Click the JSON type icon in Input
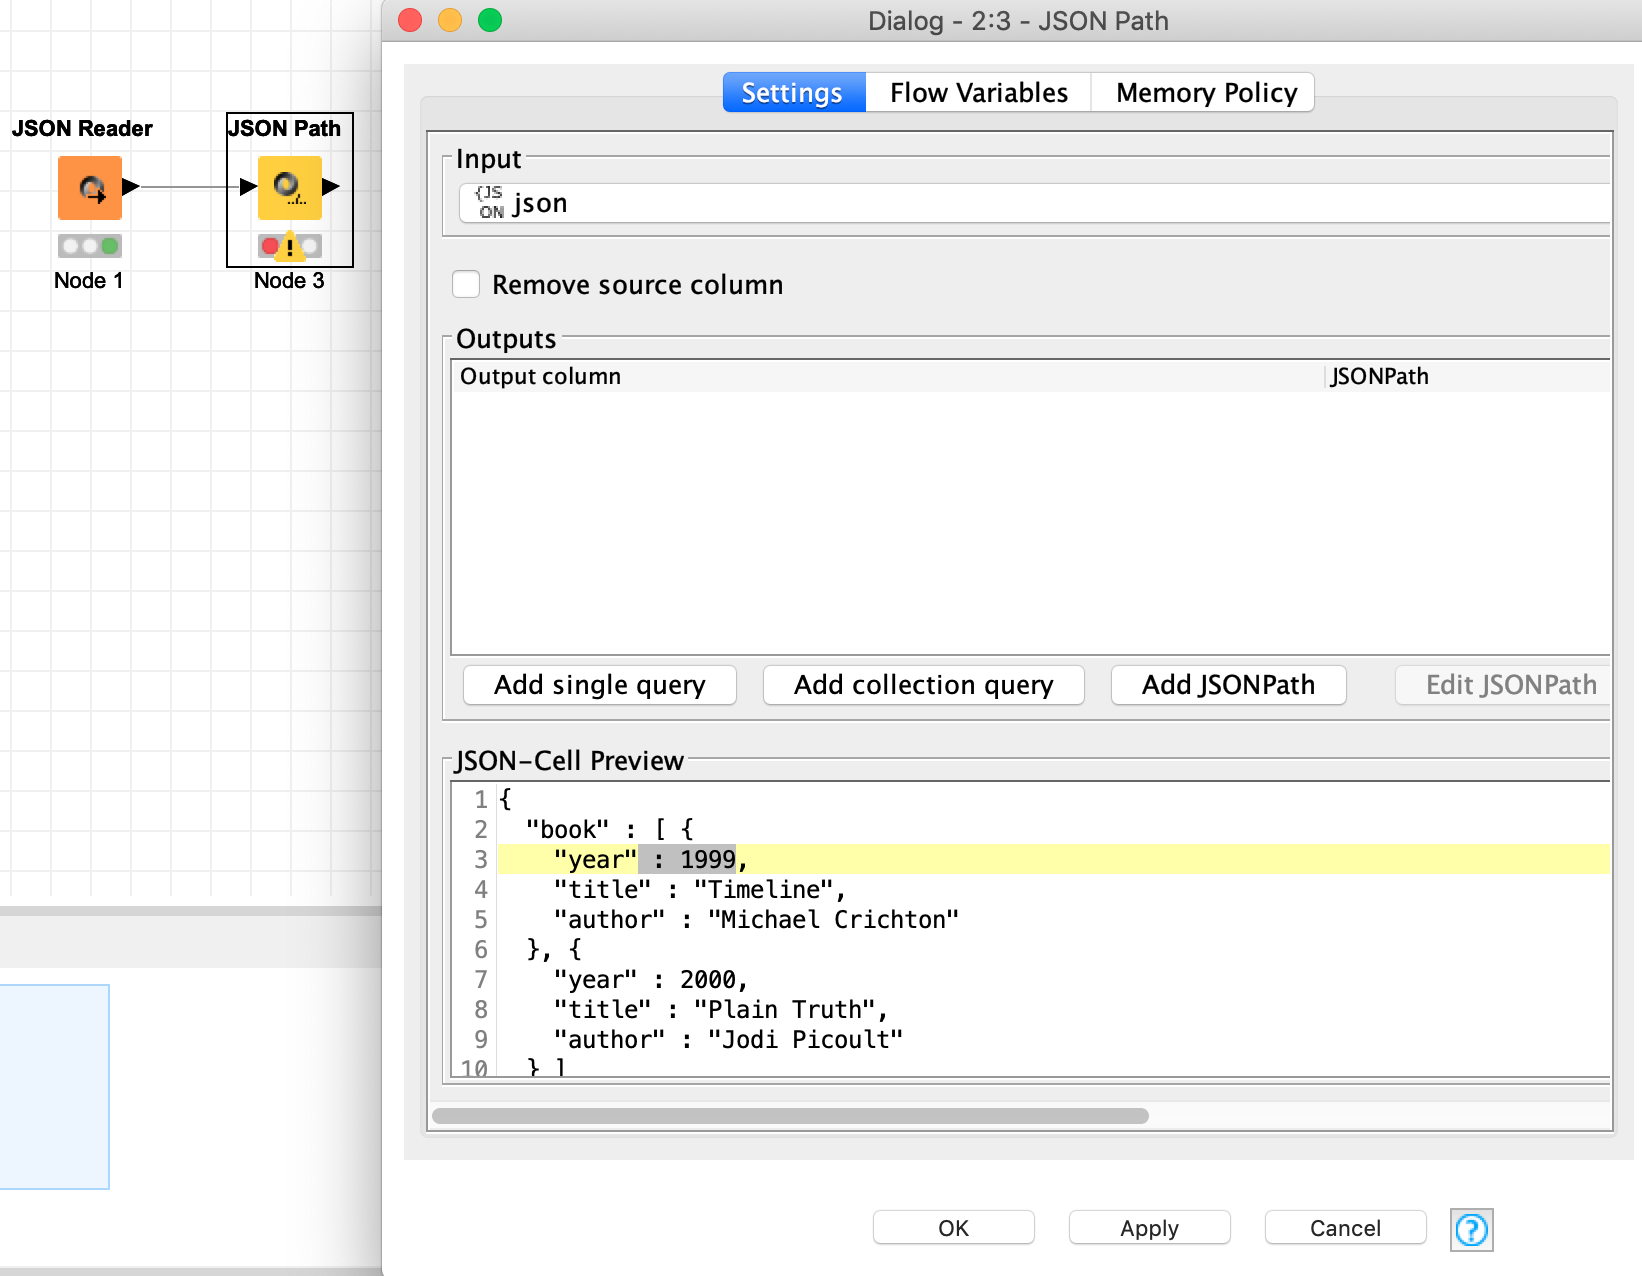Screen dimensions: 1642x1276 [x=490, y=202]
